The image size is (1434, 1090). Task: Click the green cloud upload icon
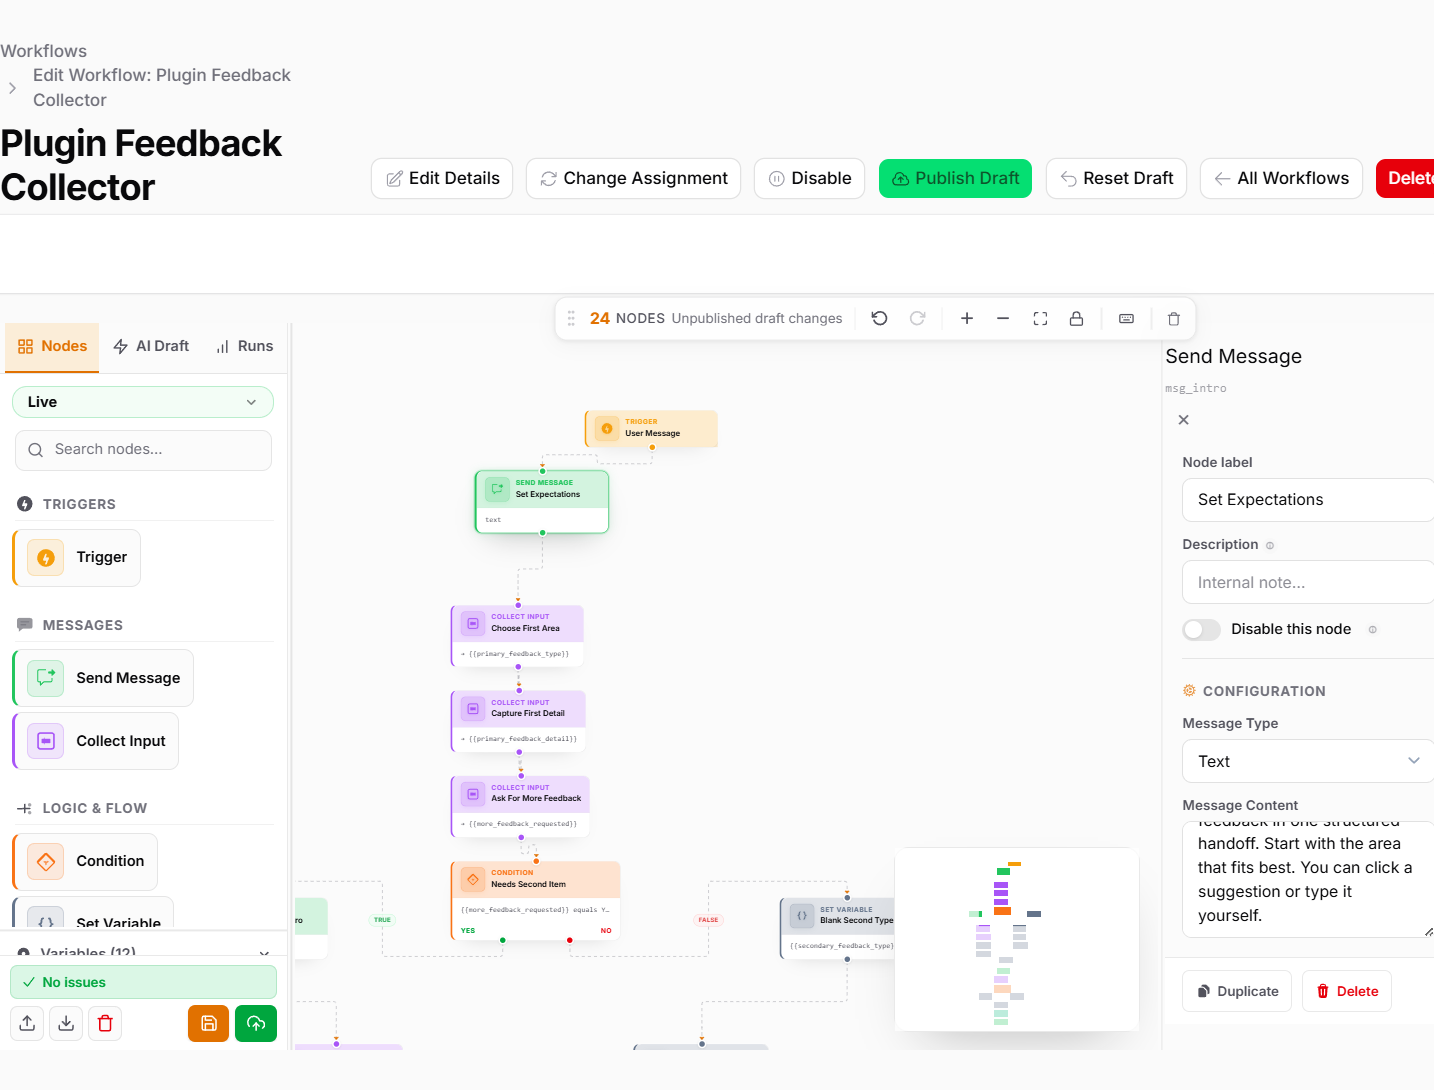pos(256,1023)
